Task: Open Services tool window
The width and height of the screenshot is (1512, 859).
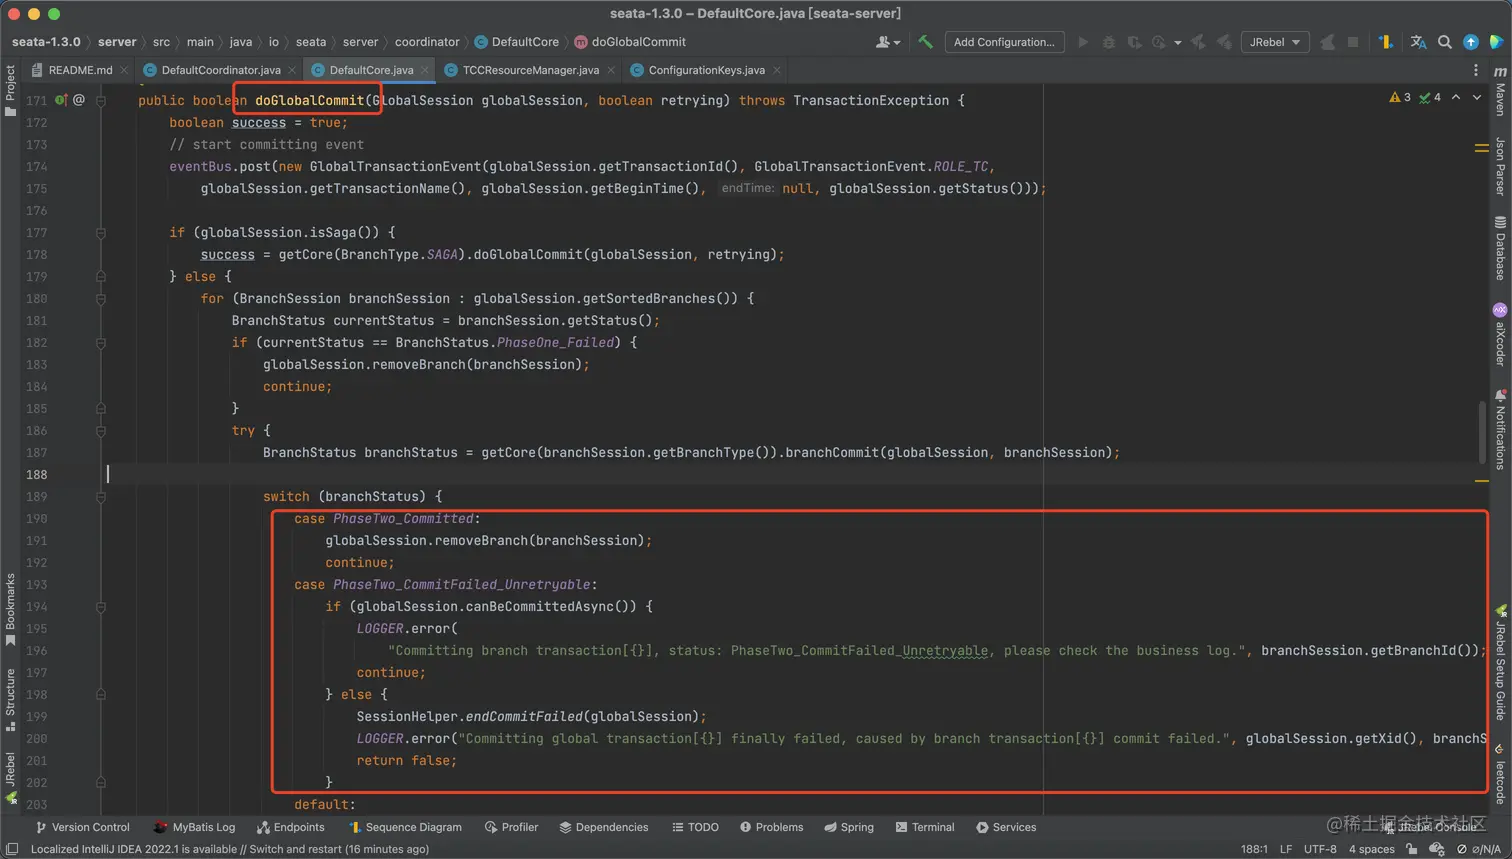Action: tap(1006, 827)
